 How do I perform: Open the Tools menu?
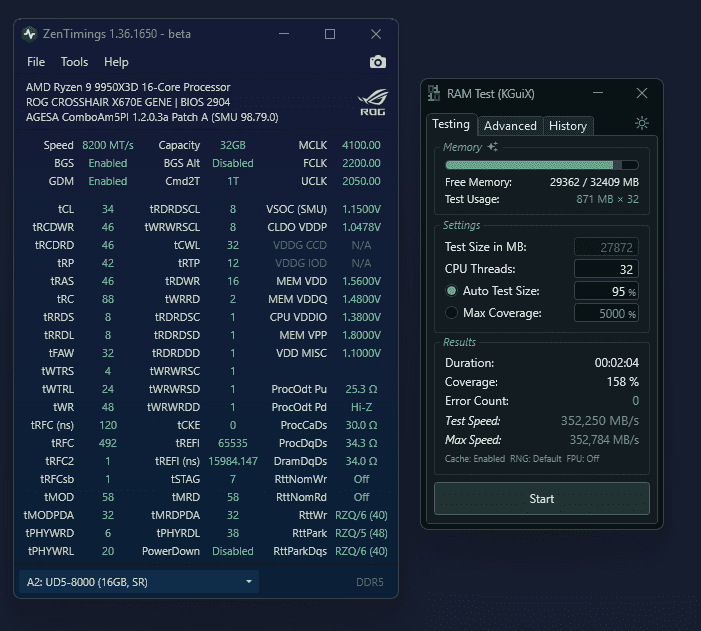74,62
